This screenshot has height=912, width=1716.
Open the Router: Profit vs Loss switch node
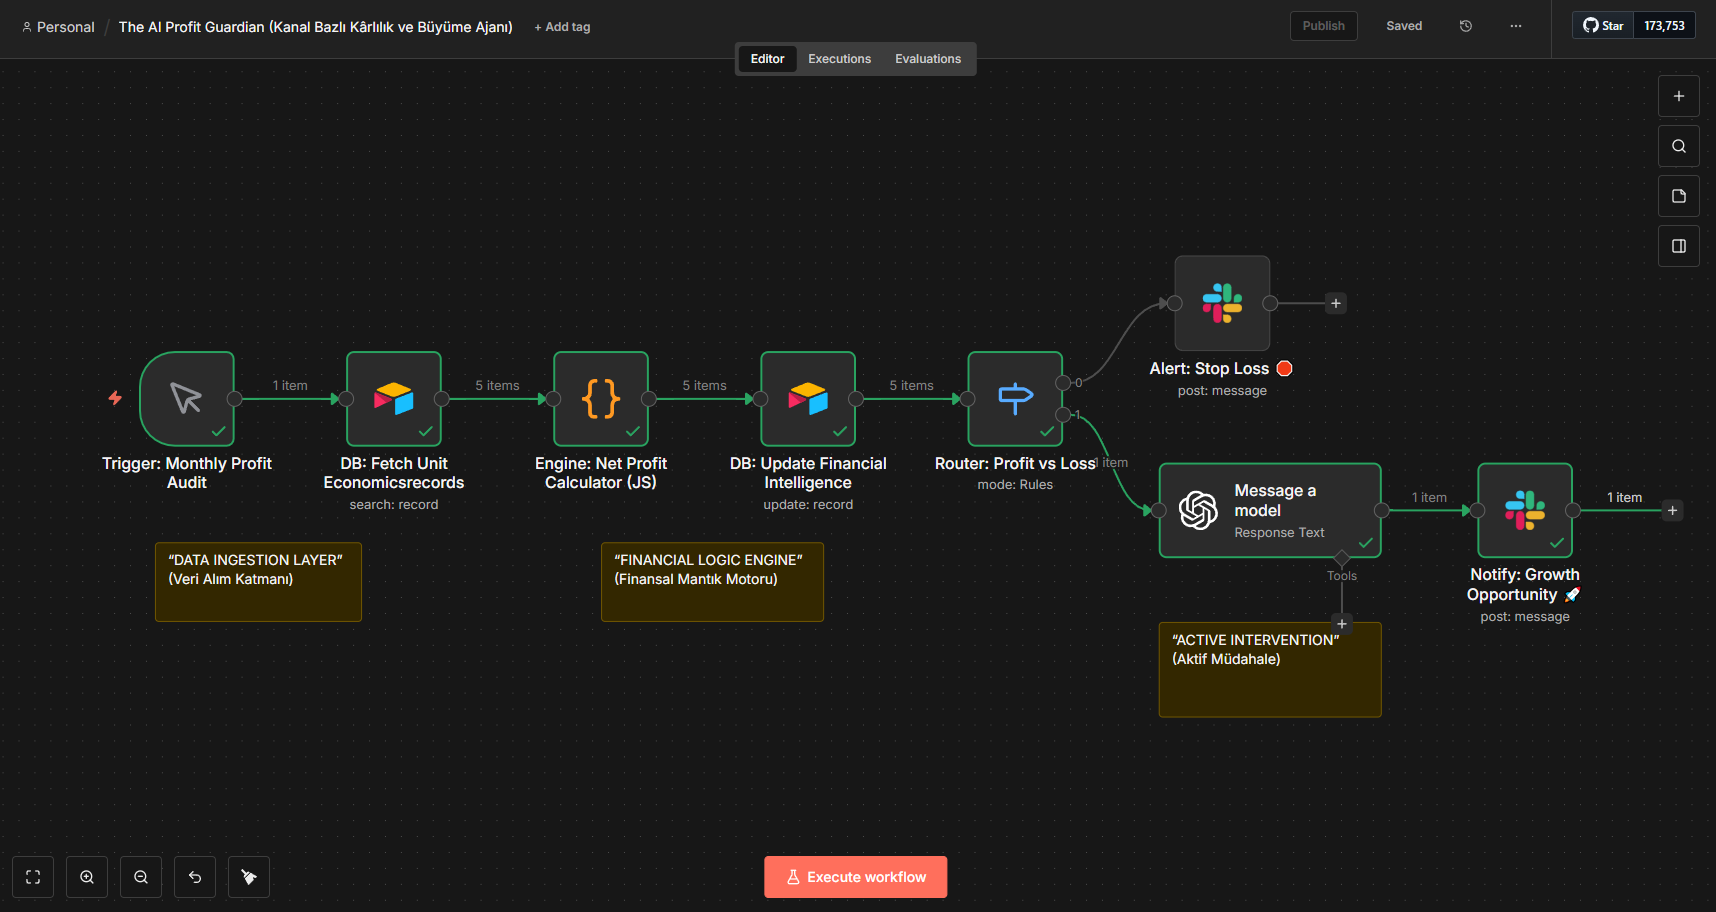(x=1015, y=398)
